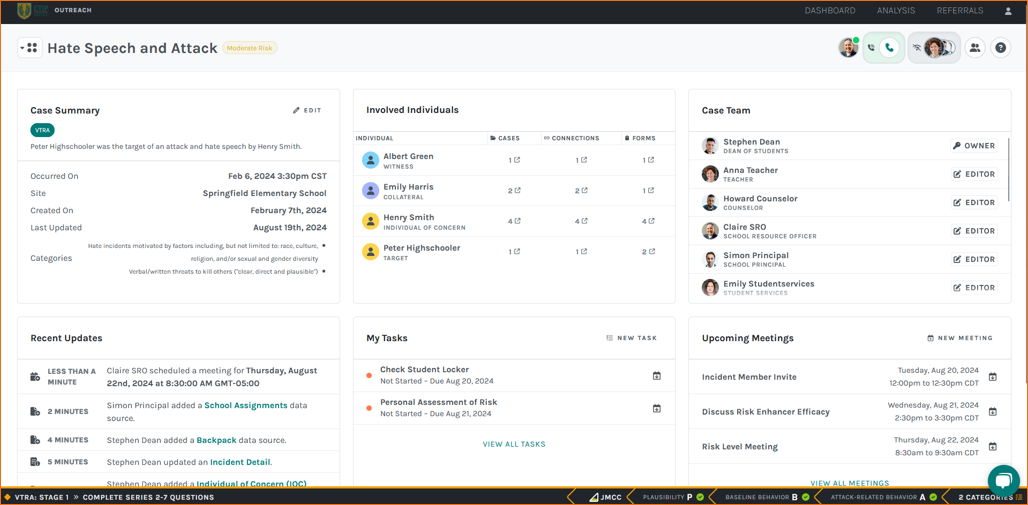
Task: Click View All Tasks link
Action: 514,444
